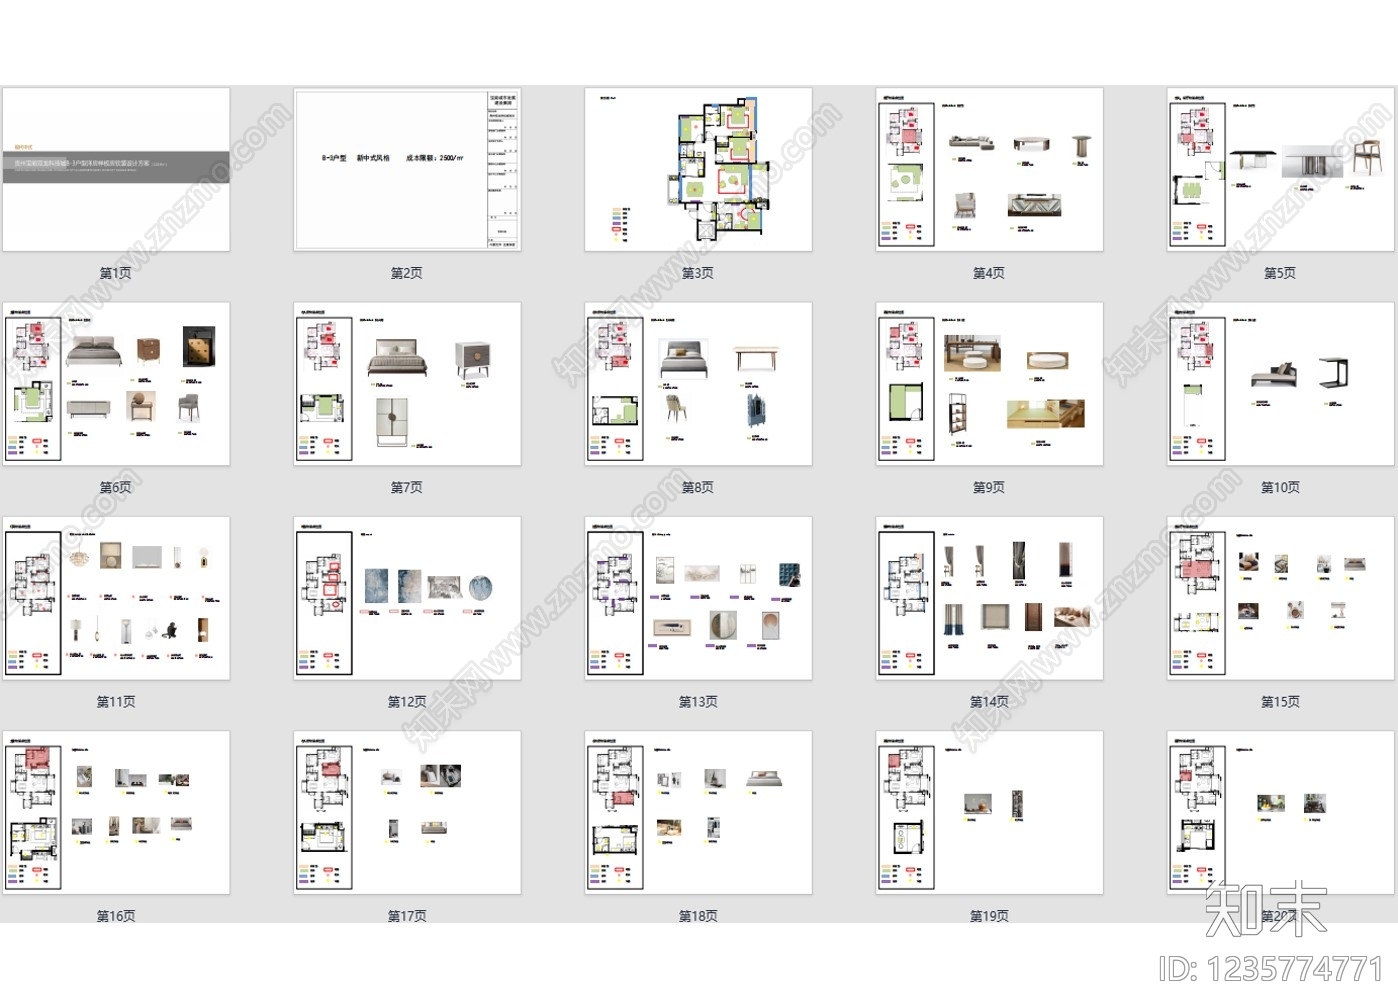The image size is (1398, 1008).
Task: Select the "第13页" caption text
Action: [x=698, y=702]
